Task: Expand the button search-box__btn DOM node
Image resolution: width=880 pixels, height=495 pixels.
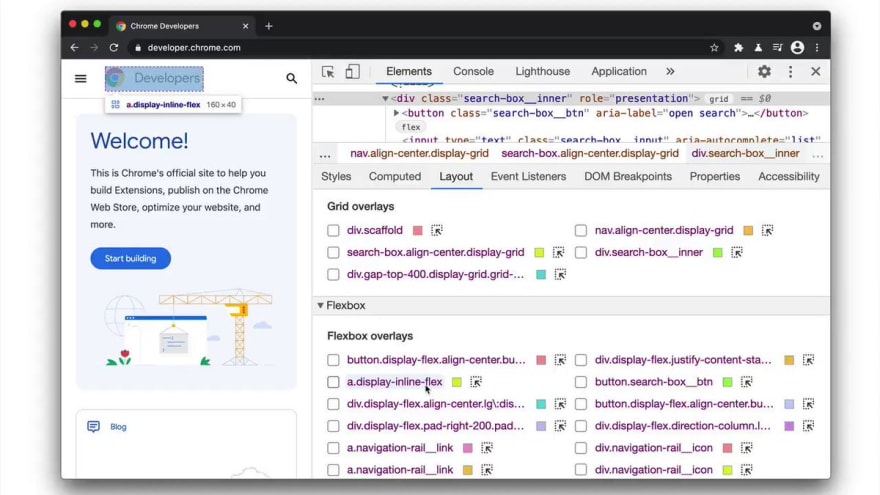Action: (396, 113)
